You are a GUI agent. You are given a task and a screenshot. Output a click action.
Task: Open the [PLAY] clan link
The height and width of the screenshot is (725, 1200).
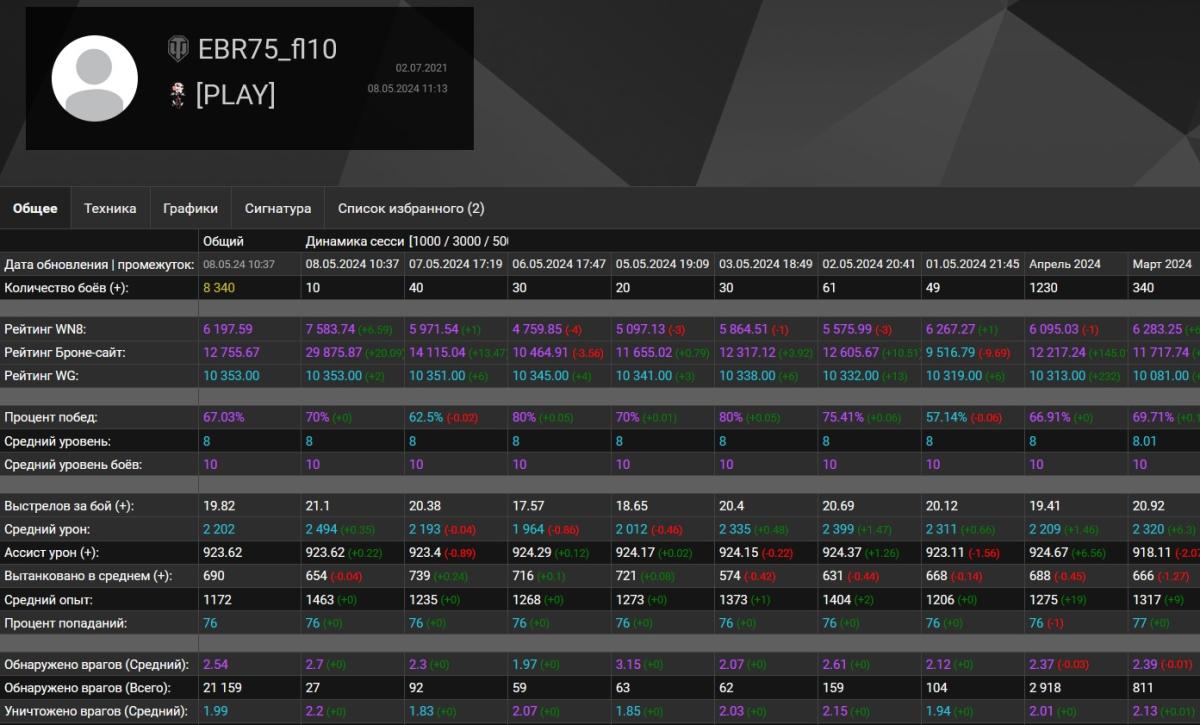click(x=235, y=95)
